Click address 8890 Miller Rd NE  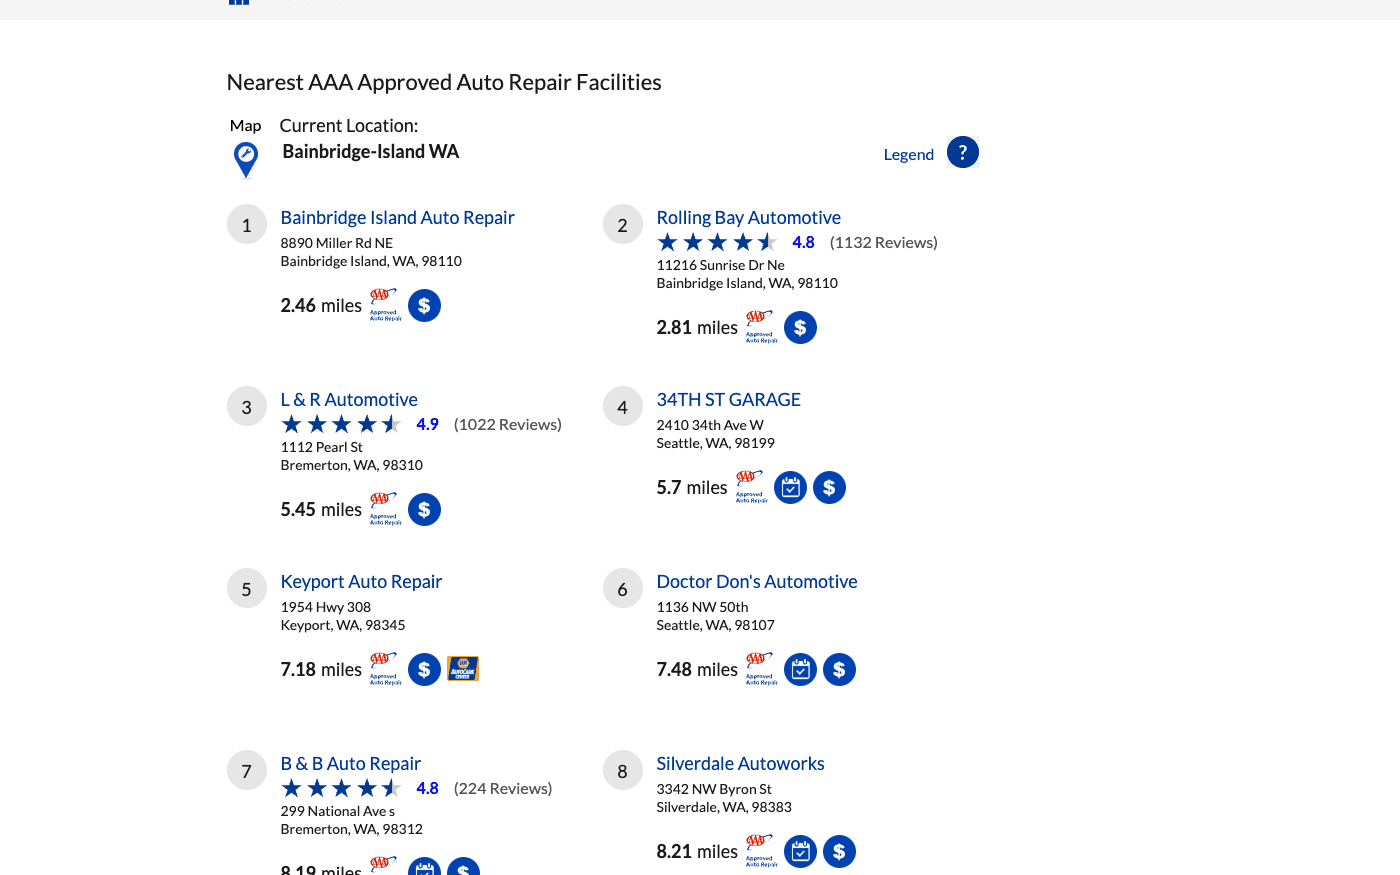click(337, 243)
